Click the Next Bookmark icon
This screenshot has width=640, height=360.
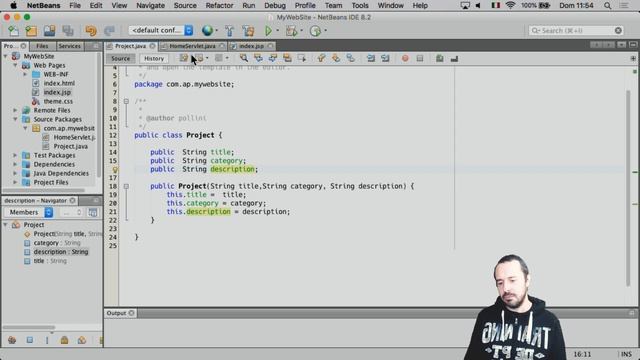coord(336,58)
